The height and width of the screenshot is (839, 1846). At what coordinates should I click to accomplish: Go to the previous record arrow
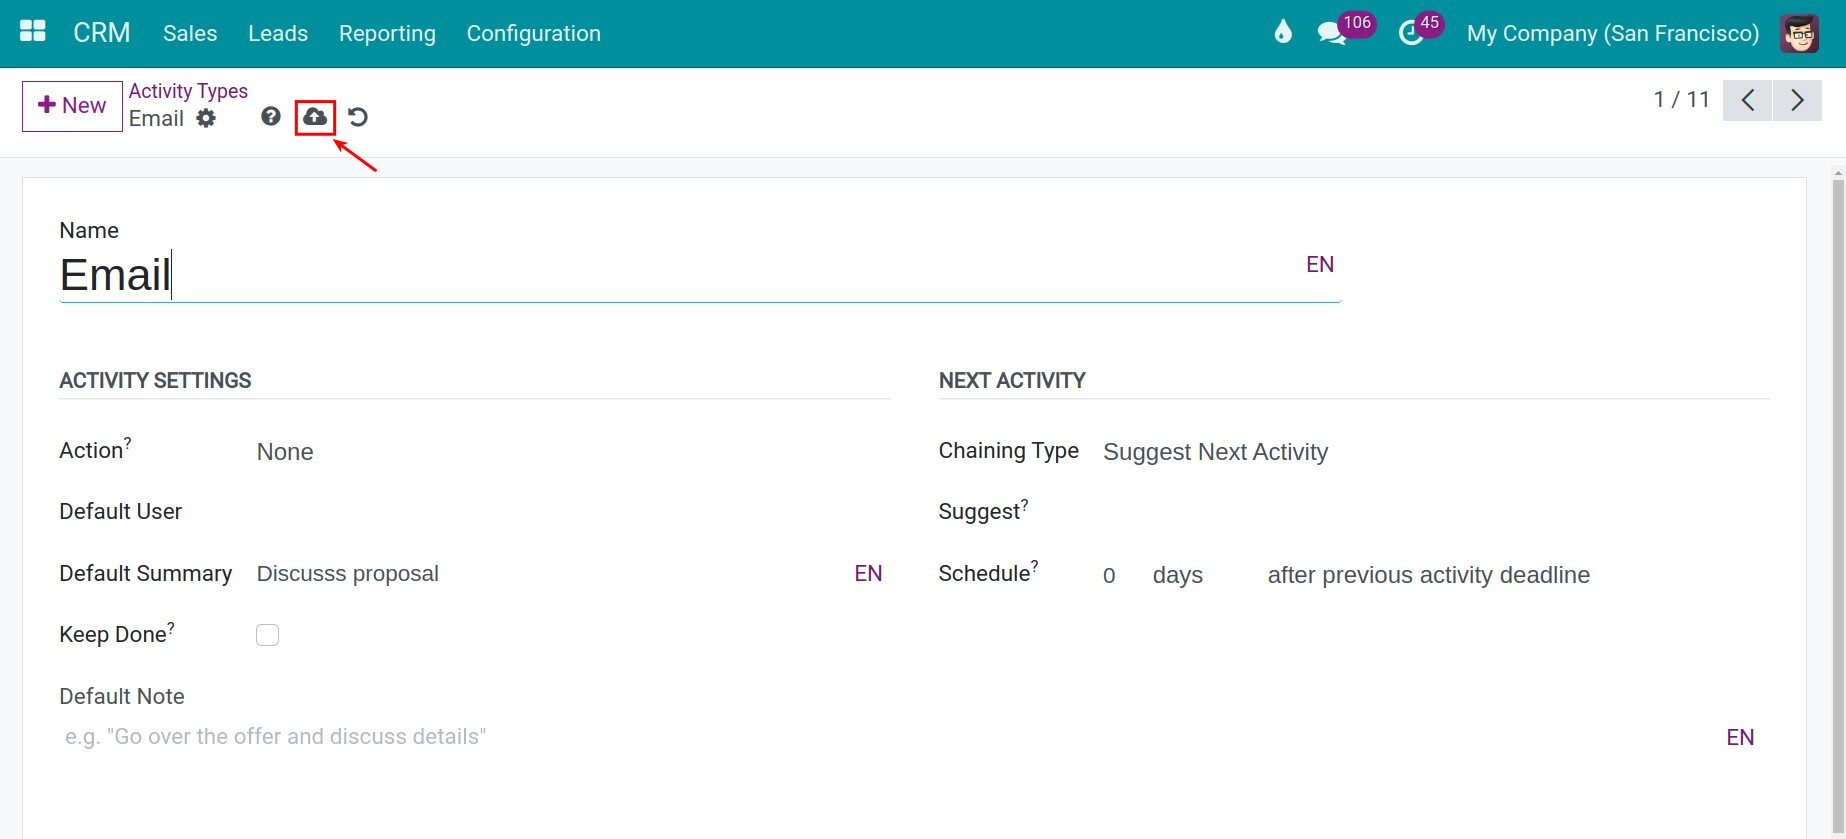click(x=1747, y=100)
